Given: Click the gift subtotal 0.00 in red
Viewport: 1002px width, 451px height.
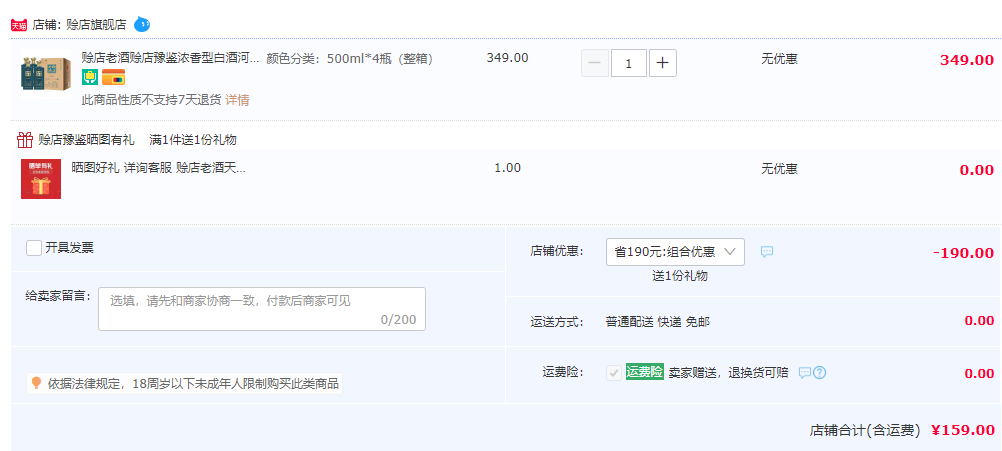Looking at the screenshot, I should point(976,171).
